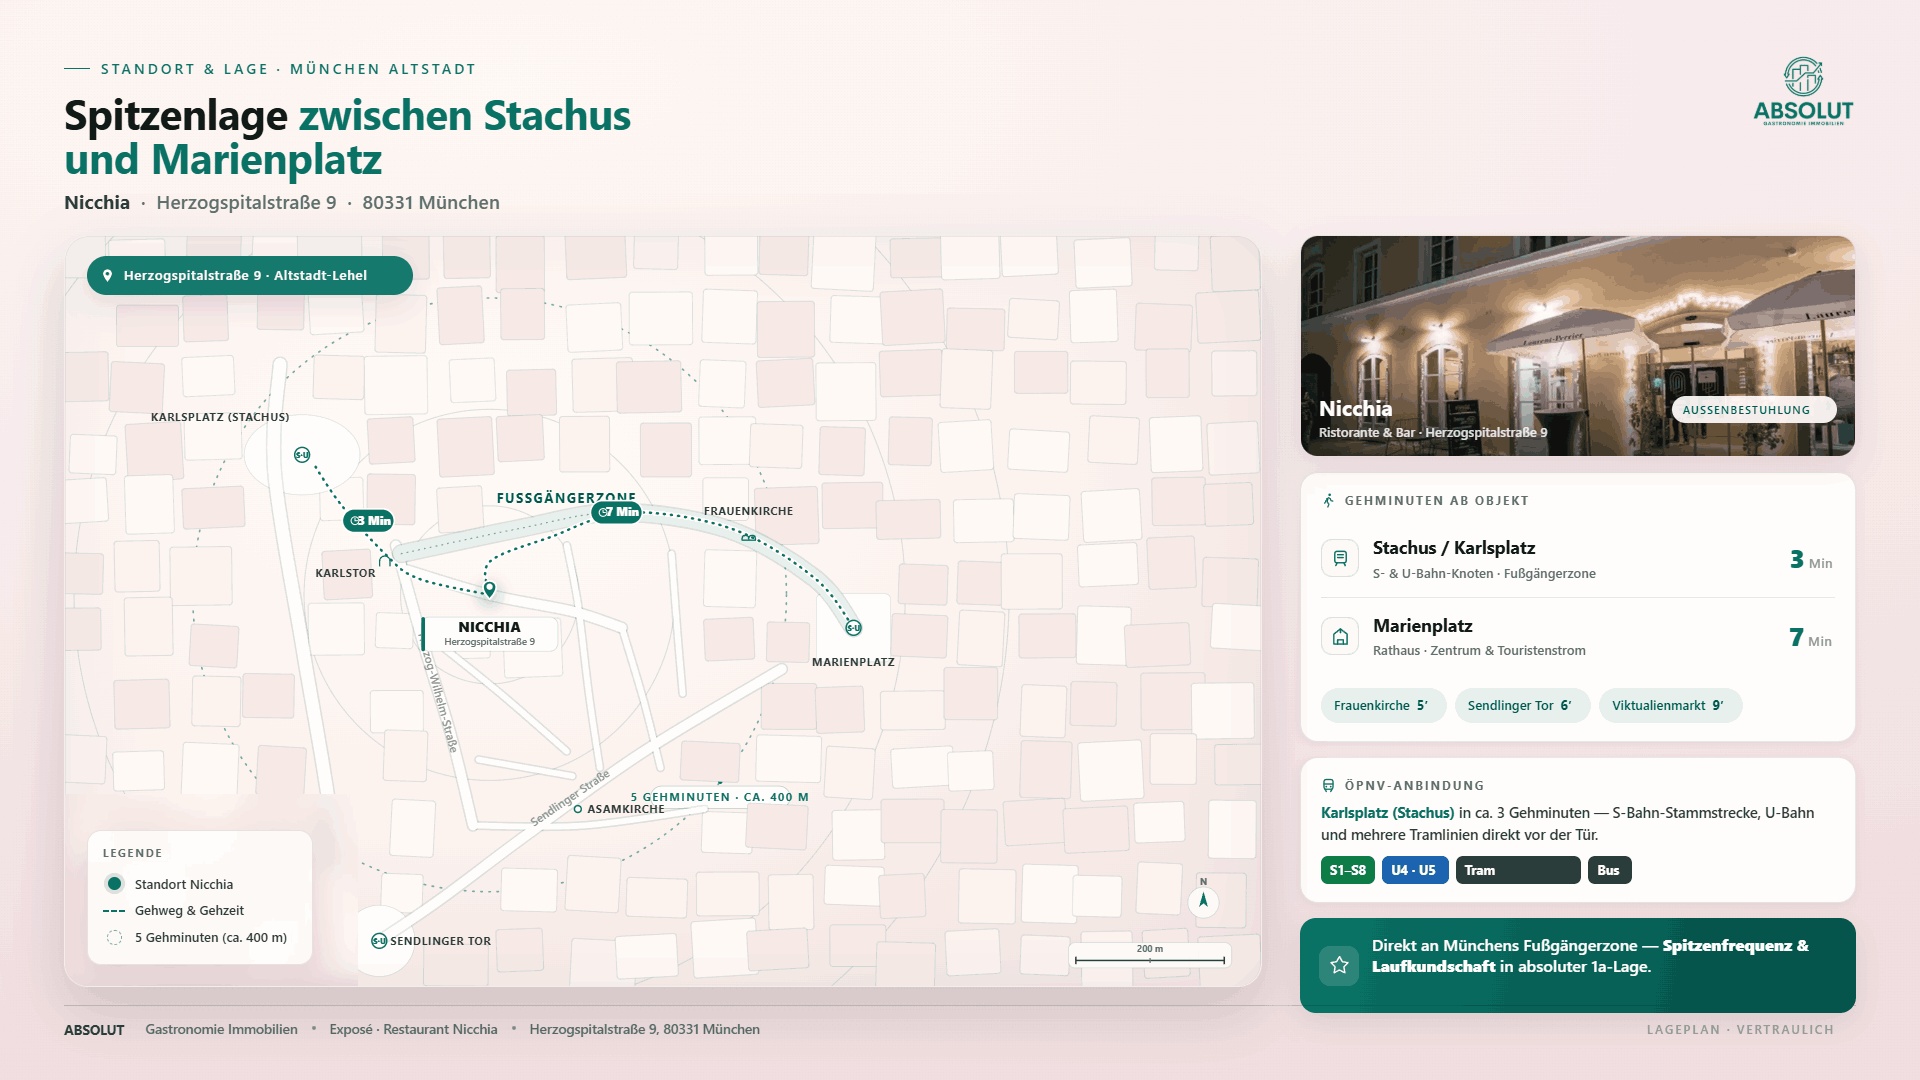
Task: Click the FUSSGÄNGERZONE map label
Action: point(566,497)
